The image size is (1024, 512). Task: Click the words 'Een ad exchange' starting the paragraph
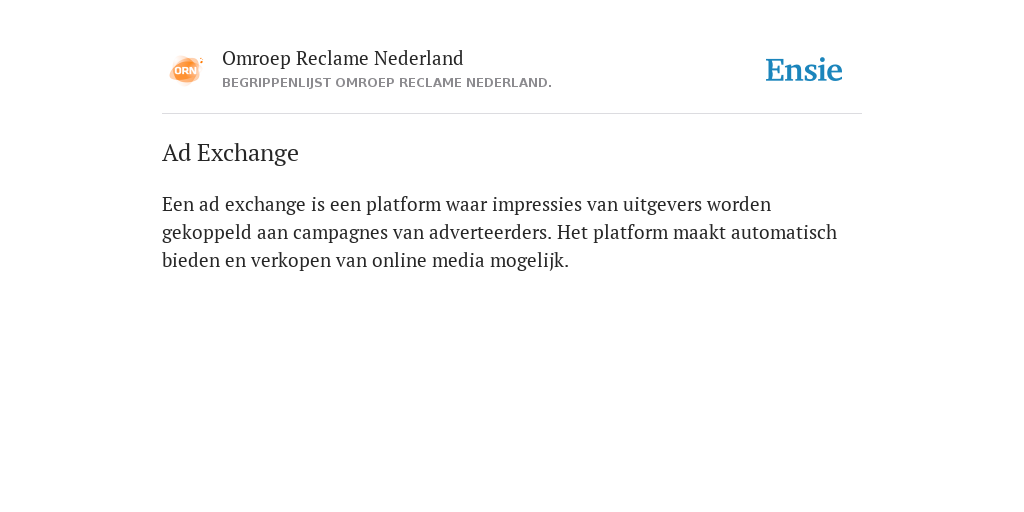point(234,204)
